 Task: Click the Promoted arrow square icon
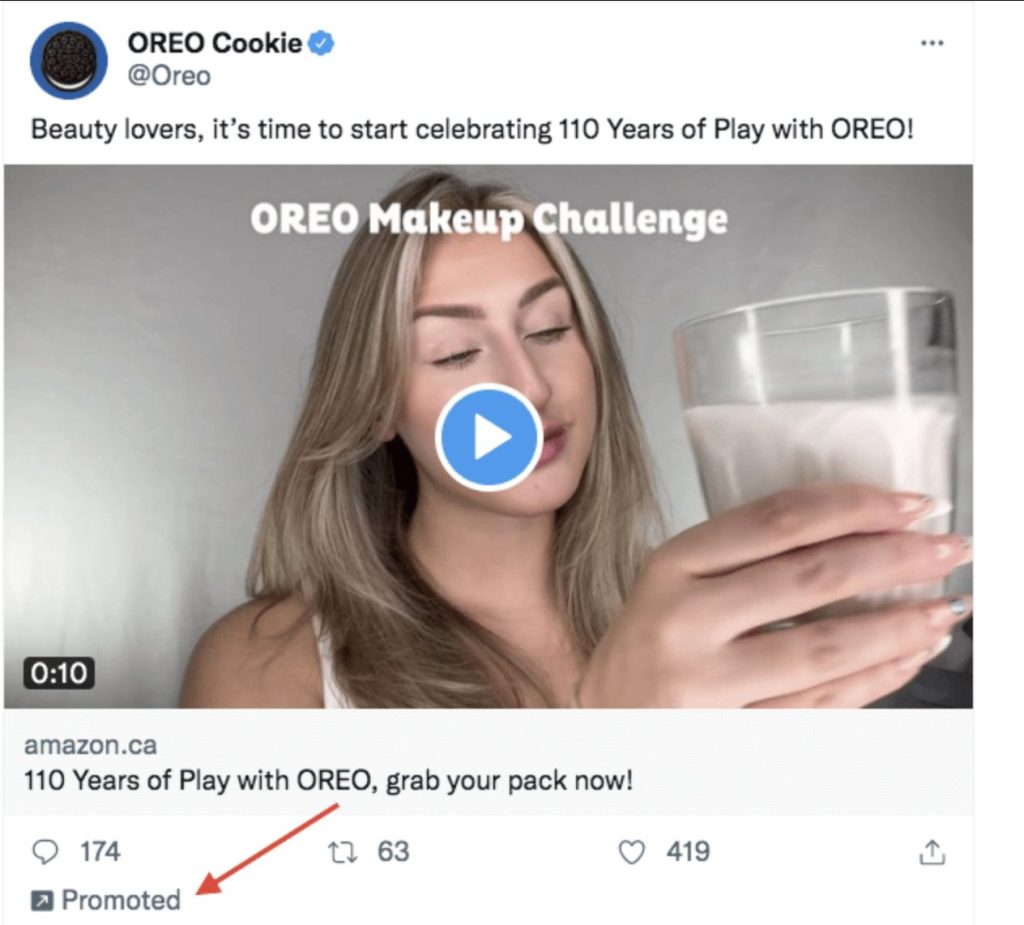click(42, 901)
